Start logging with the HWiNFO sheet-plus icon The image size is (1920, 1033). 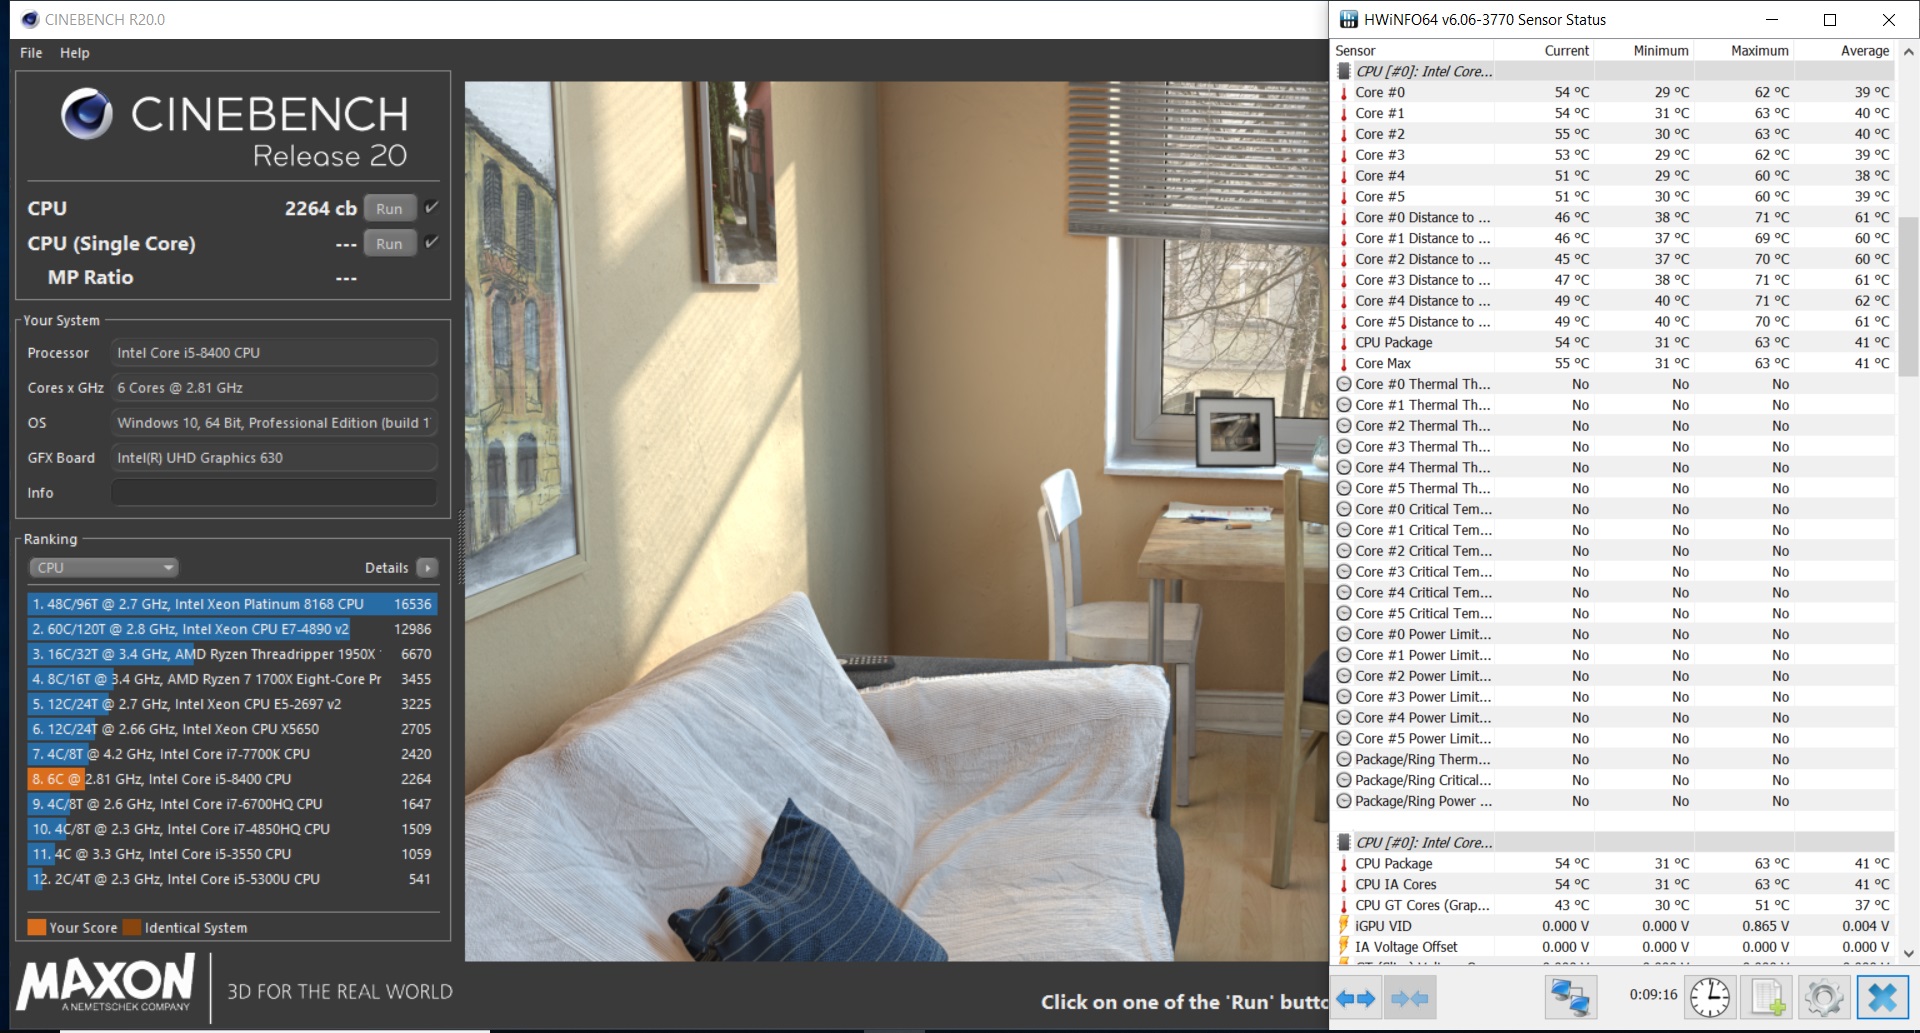1767,997
